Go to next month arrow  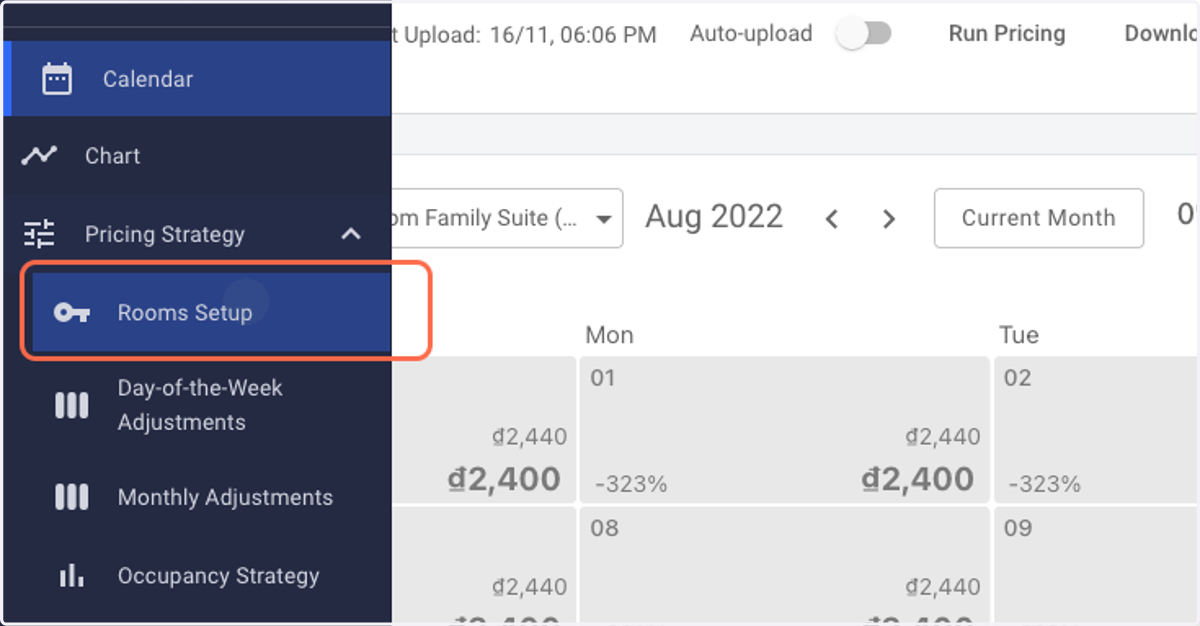889,219
